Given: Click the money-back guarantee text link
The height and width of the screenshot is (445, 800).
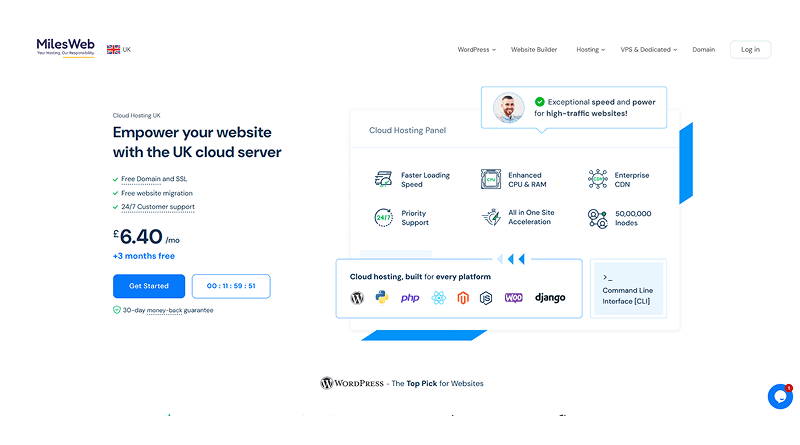Looking at the screenshot, I should 164,310.
